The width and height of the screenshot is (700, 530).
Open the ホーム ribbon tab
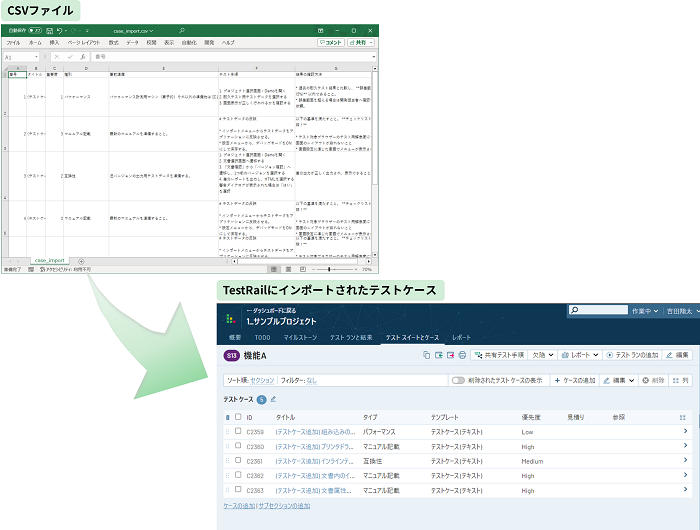click(x=35, y=43)
